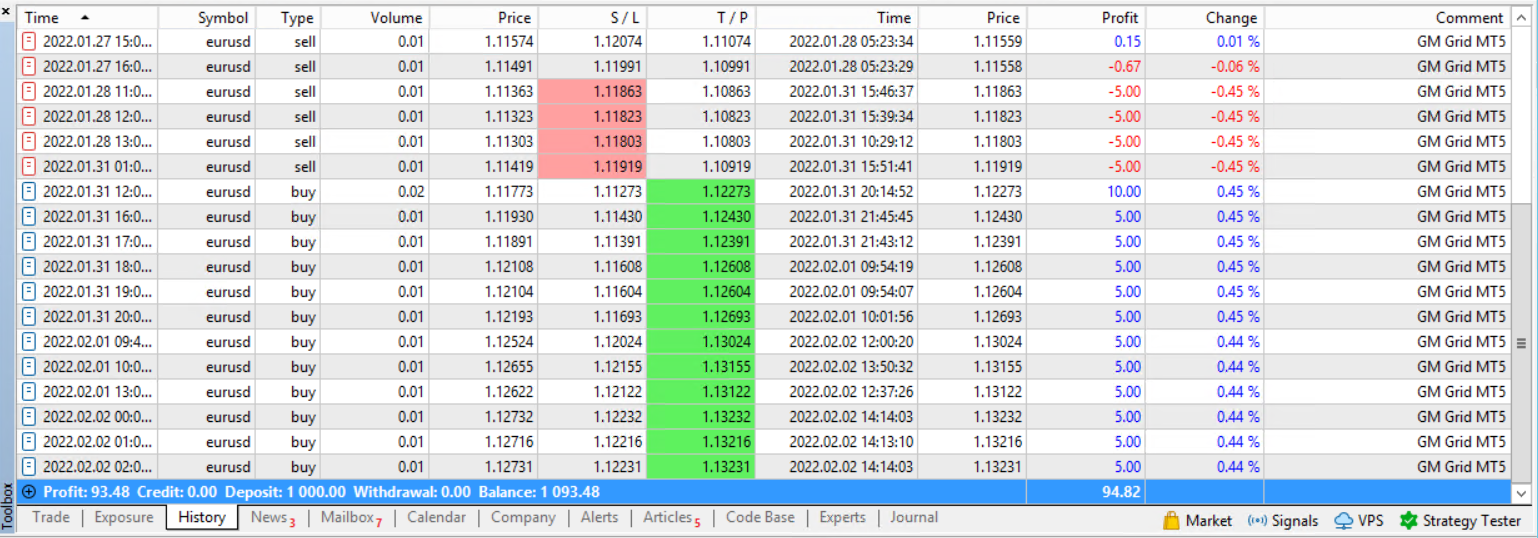Switch to the Mailbox tab

pos(351,517)
